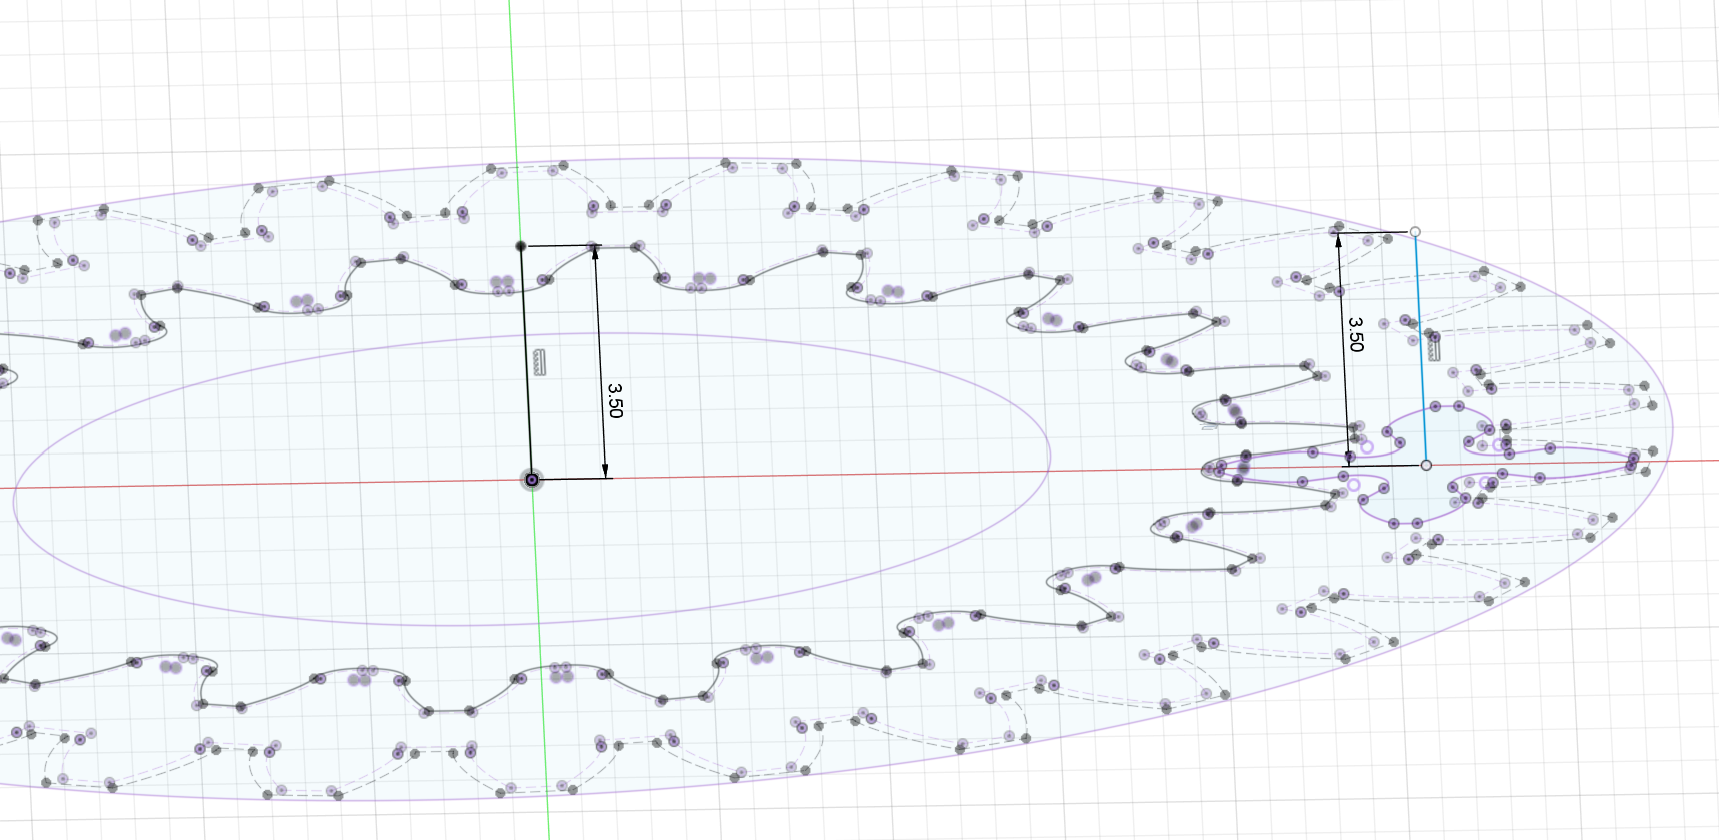Select the blue vertical sketch line
1719x840 pixels.
pyautogui.click(x=1420, y=348)
